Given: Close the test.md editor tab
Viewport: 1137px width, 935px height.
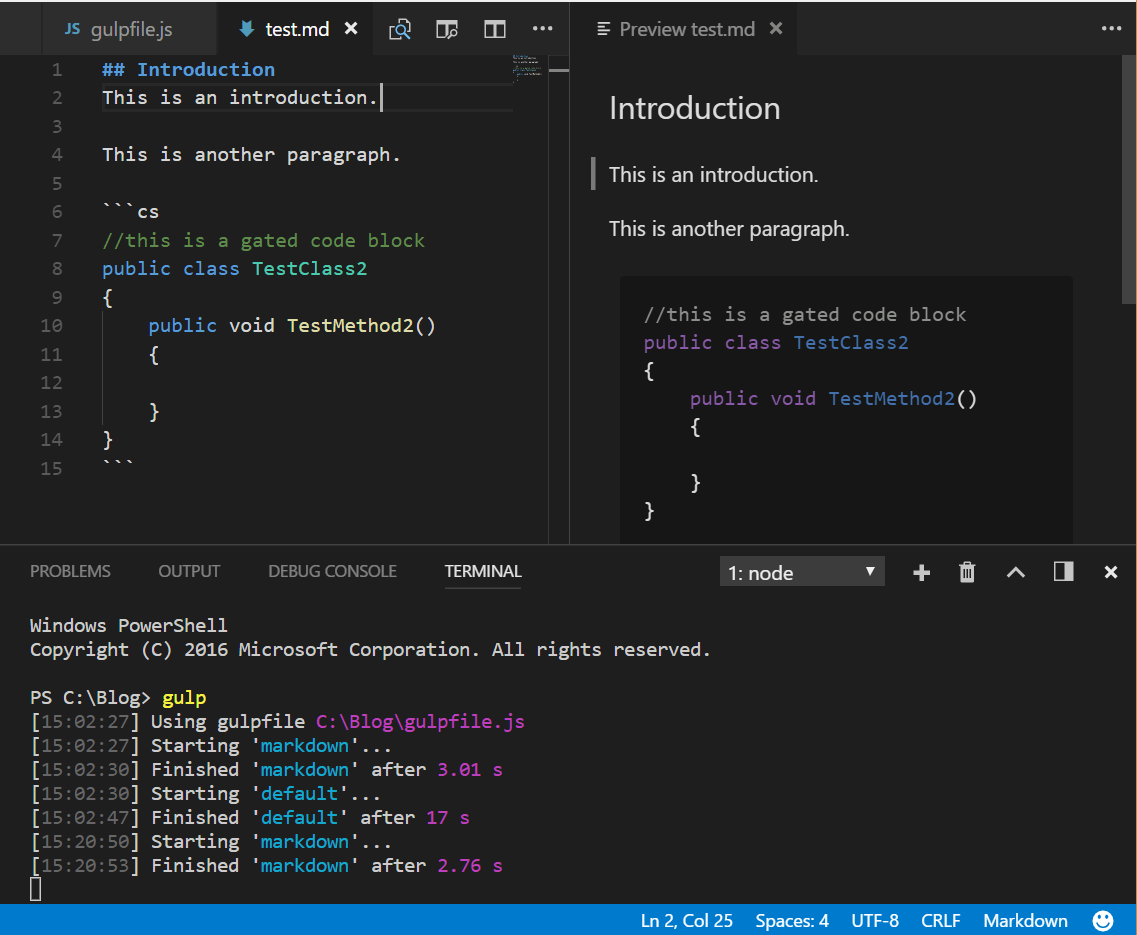Looking at the screenshot, I should (351, 28).
